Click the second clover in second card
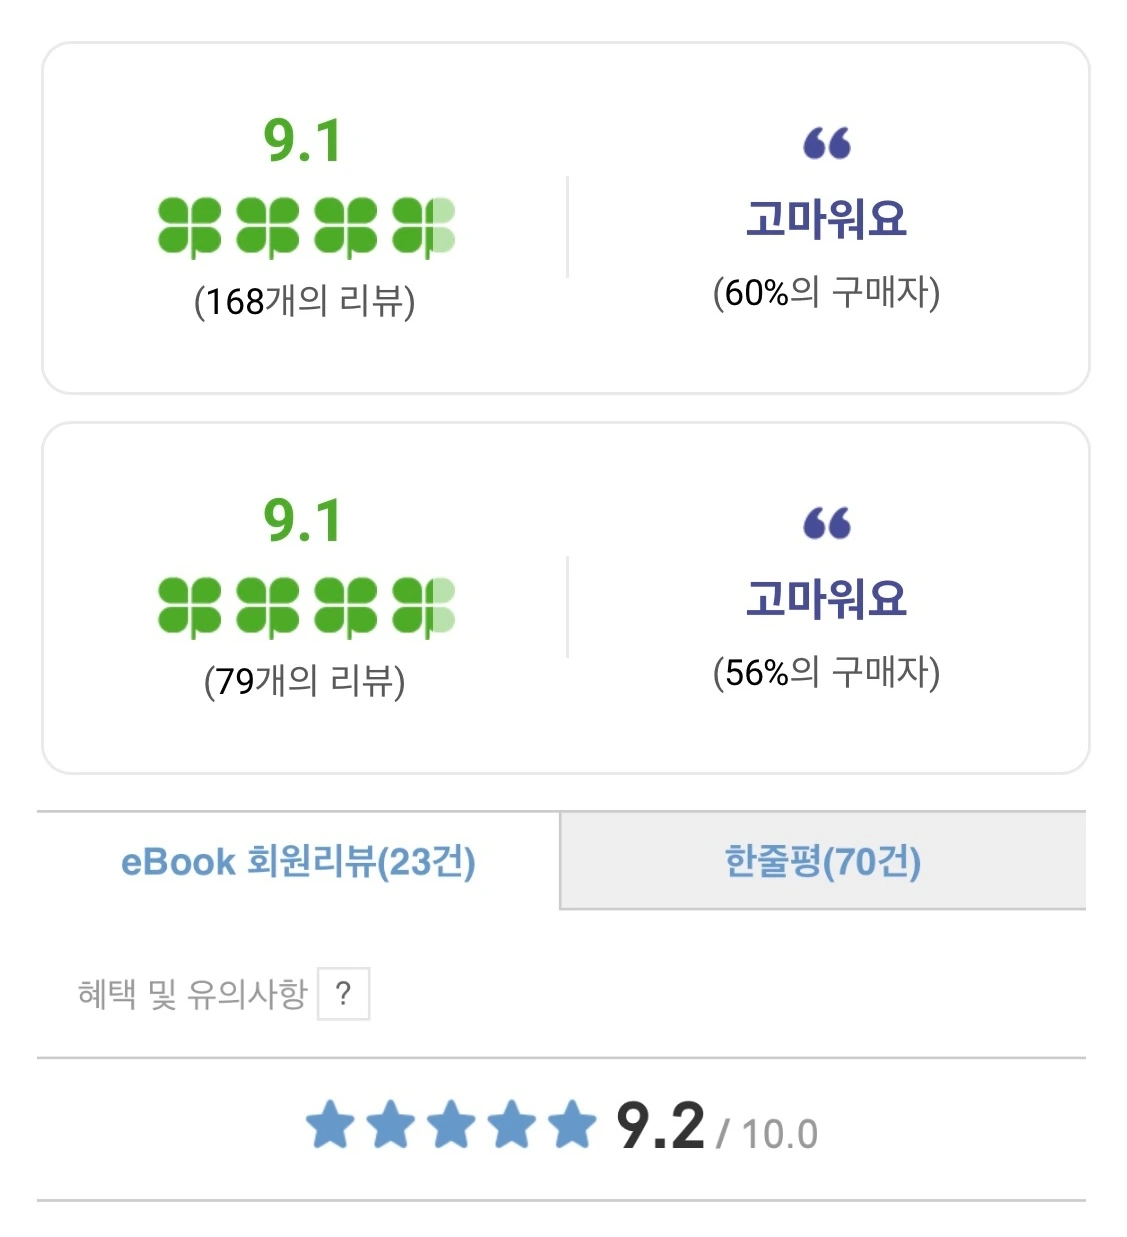Image resolution: width=1127 pixels, height=1237 pixels. [x=267, y=607]
